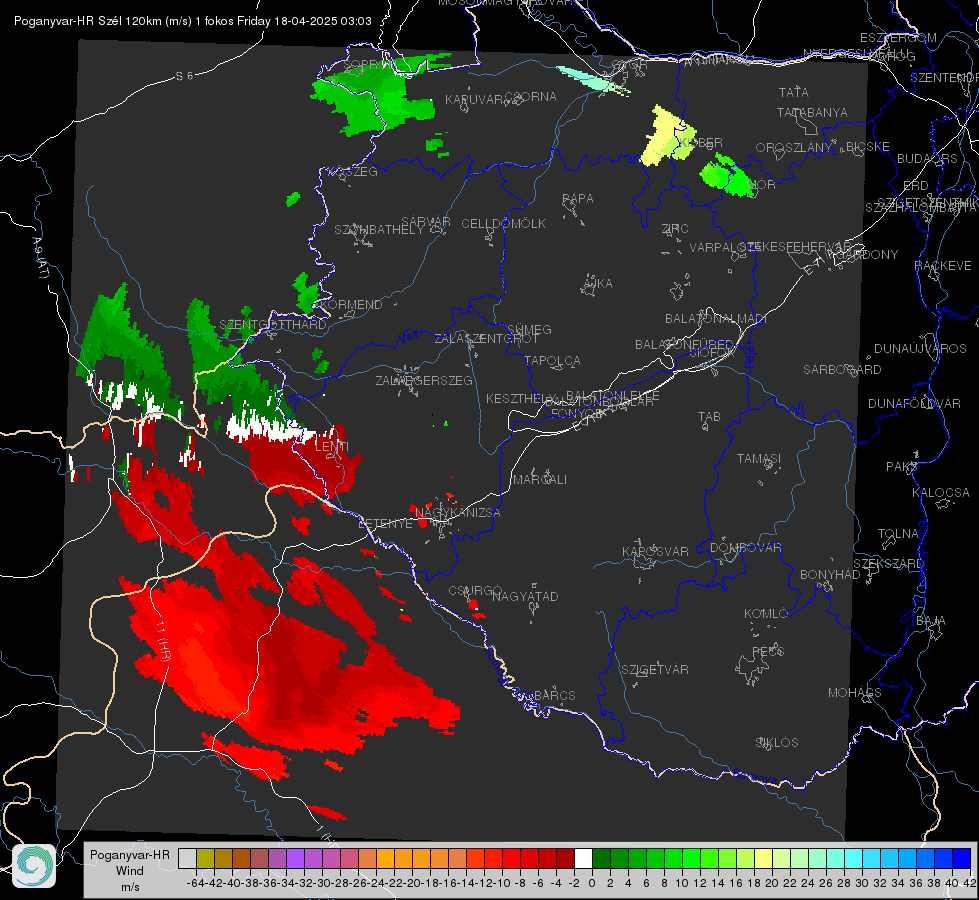Click the timestamp 'Friday 18-04-2025 03:03'
The image size is (979, 900).
(x=304, y=21)
